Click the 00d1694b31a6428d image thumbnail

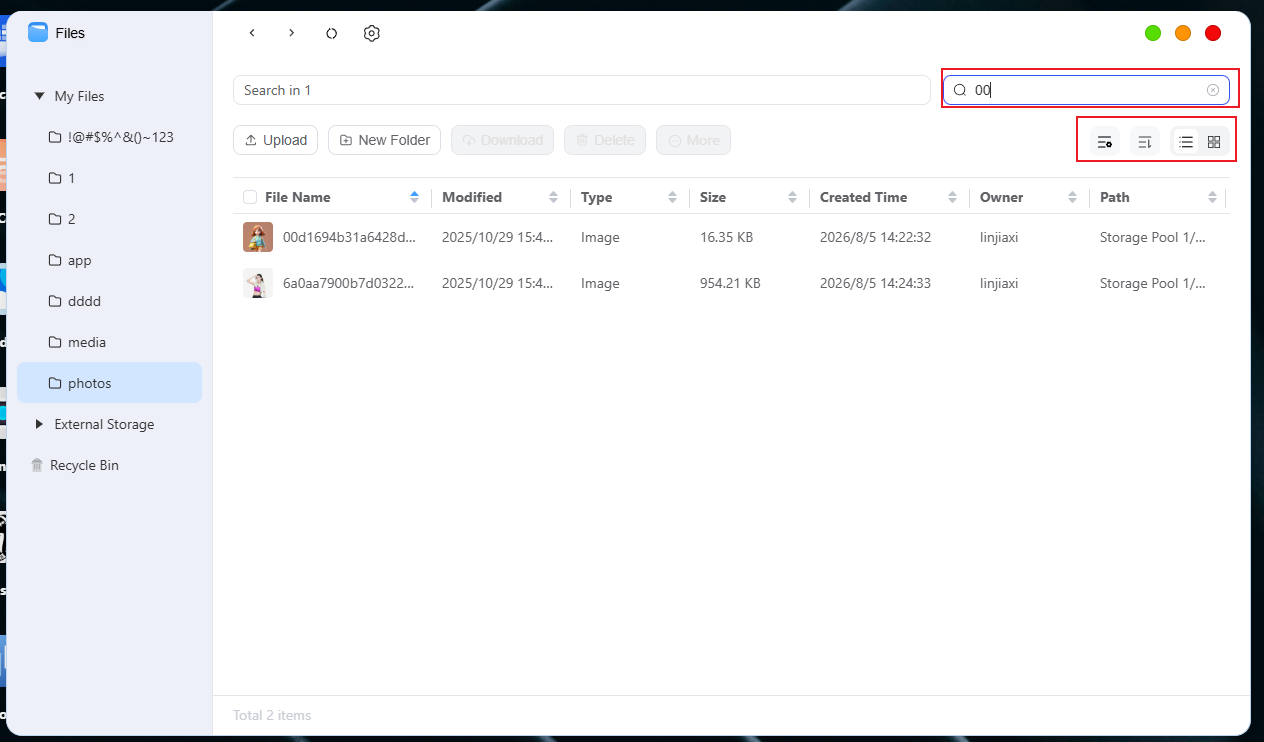coord(258,237)
